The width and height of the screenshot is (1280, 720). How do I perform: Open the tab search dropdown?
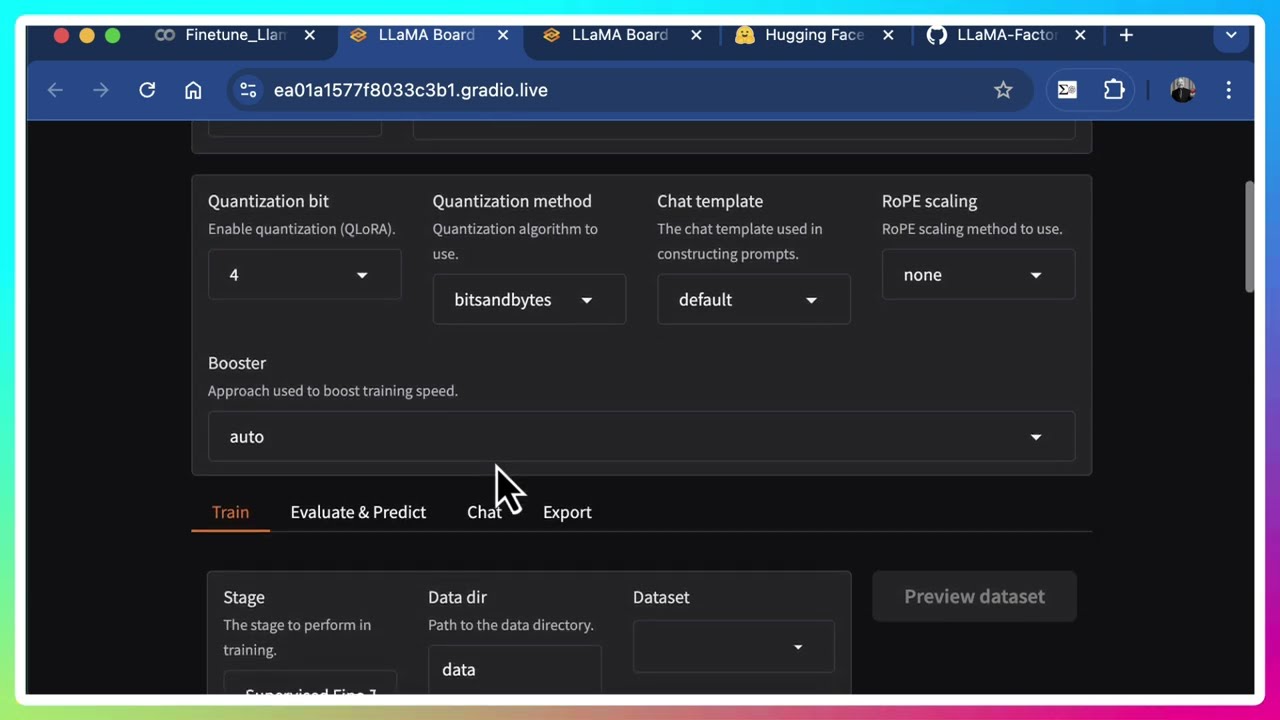tap(1231, 35)
